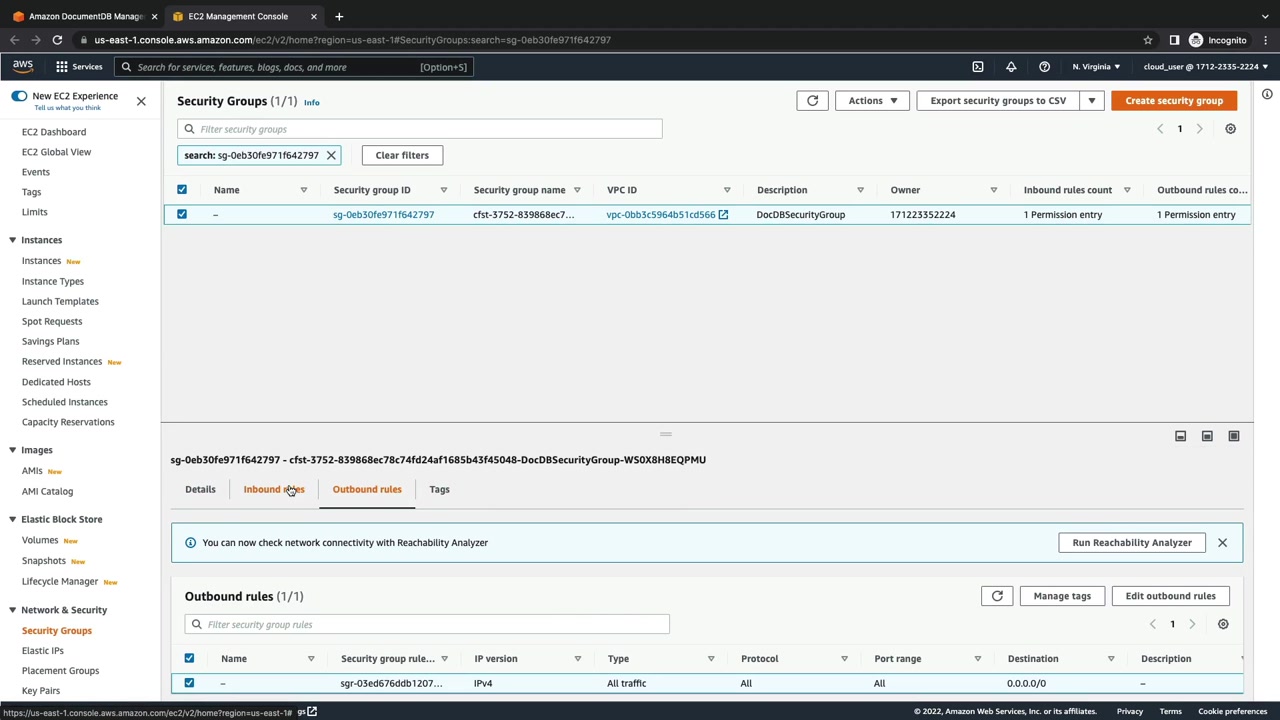Open Launch Templates in sidebar
The width and height of the screenshot is (1280, 720).
pos(60,301)
